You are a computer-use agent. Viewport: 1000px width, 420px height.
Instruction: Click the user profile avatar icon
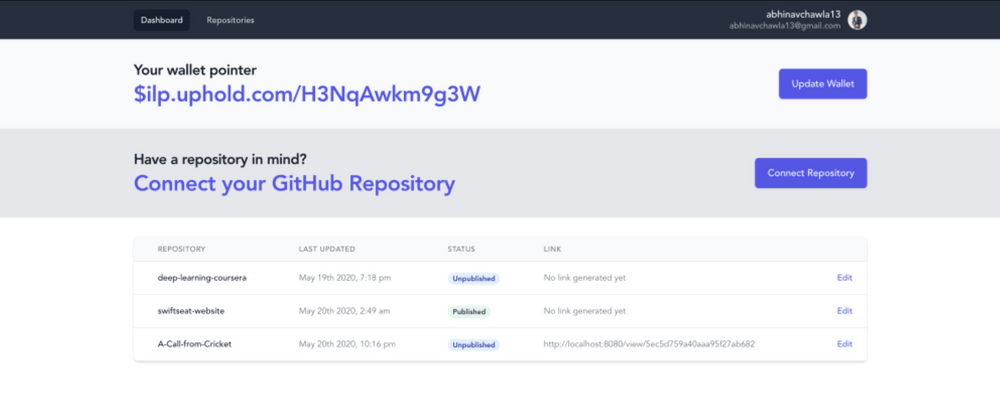click(x=857, y=20)
